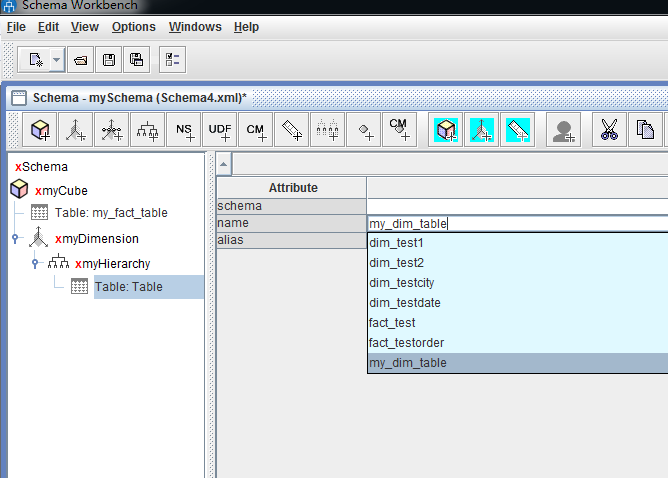This screenshot has height=478, width=668.
Task: Open the dropdown arrow beside New icon
Action: 56,60
